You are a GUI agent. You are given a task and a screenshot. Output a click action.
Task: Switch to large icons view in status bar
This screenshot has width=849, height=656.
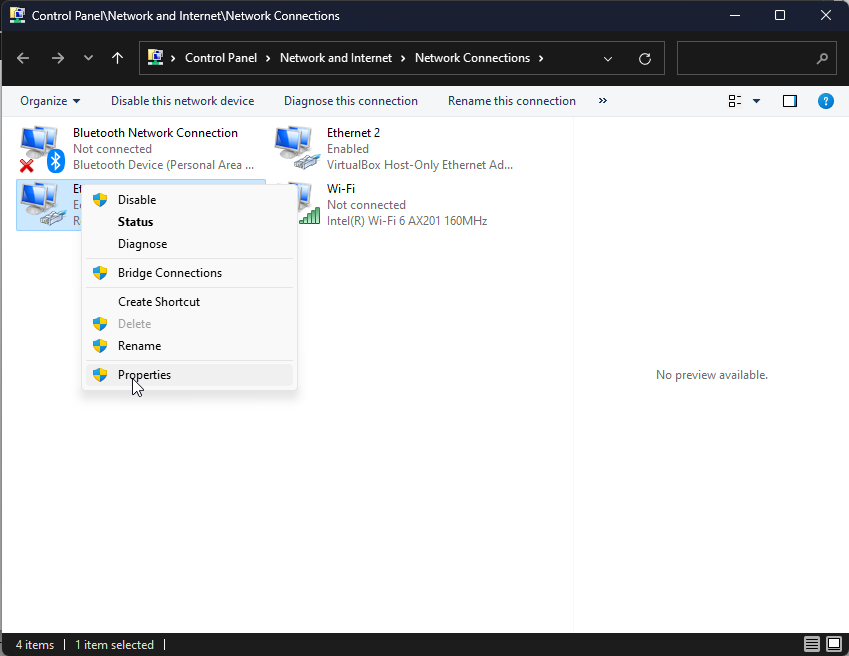click(834, 644)
